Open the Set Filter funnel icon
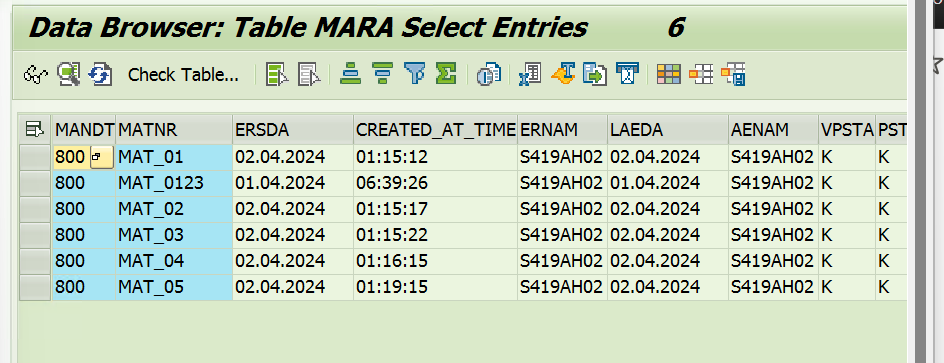 pos(414,74)
